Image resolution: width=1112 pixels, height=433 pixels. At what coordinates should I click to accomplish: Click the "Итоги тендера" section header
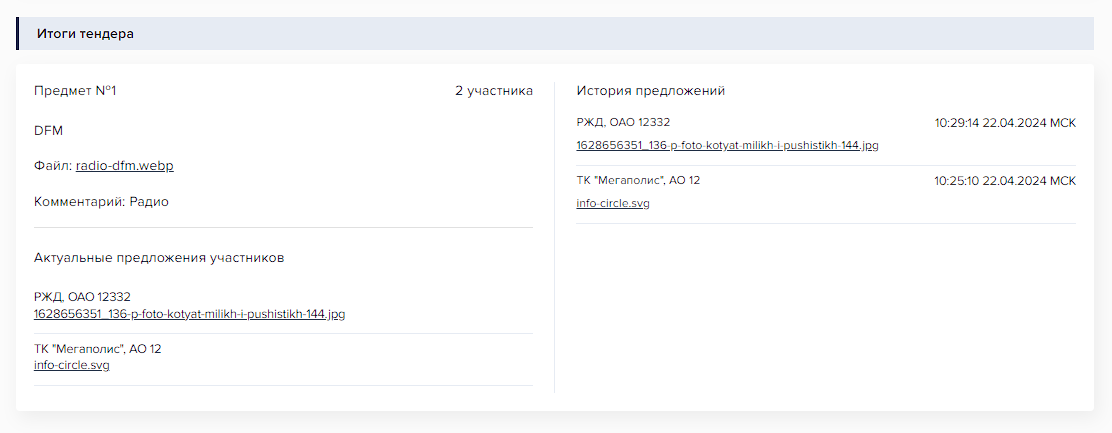[x=85, y=34]
